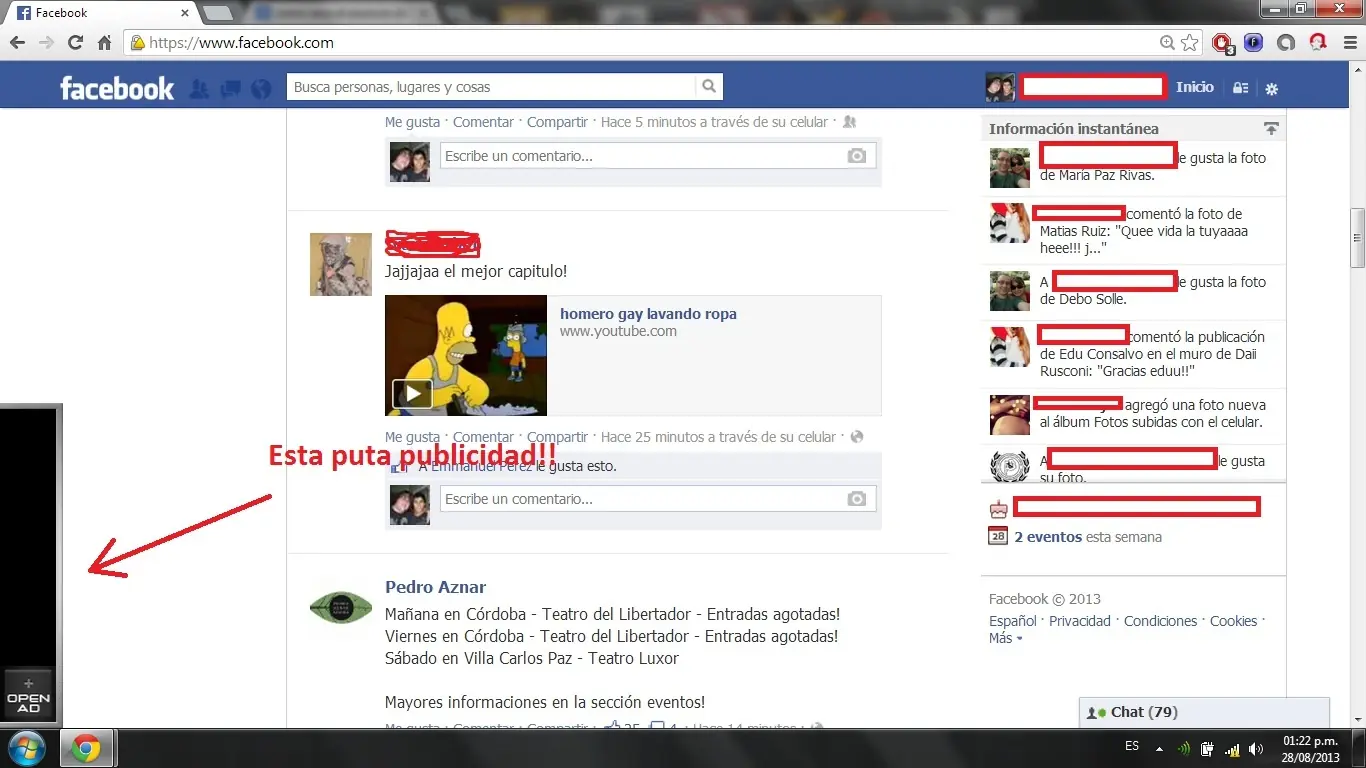The width and height of the screenshot is (1366, 768).
Task: Open the volume control in system tray
Action: pyautogui.click(x=1255, y=748)
